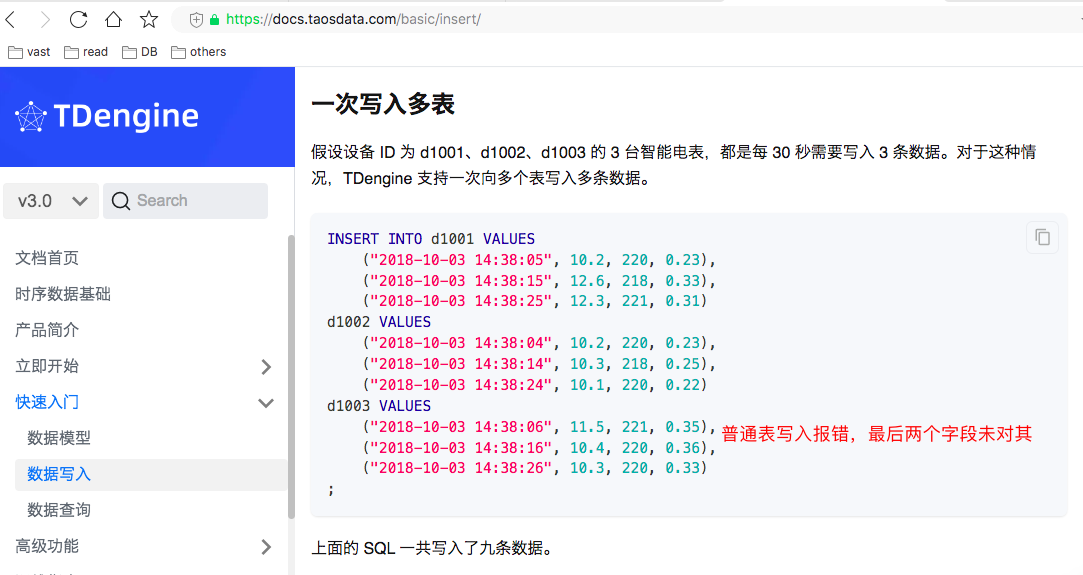Reload the page with the refresh icon
Screen dimensions: 1083x575
tap(78, 19)
